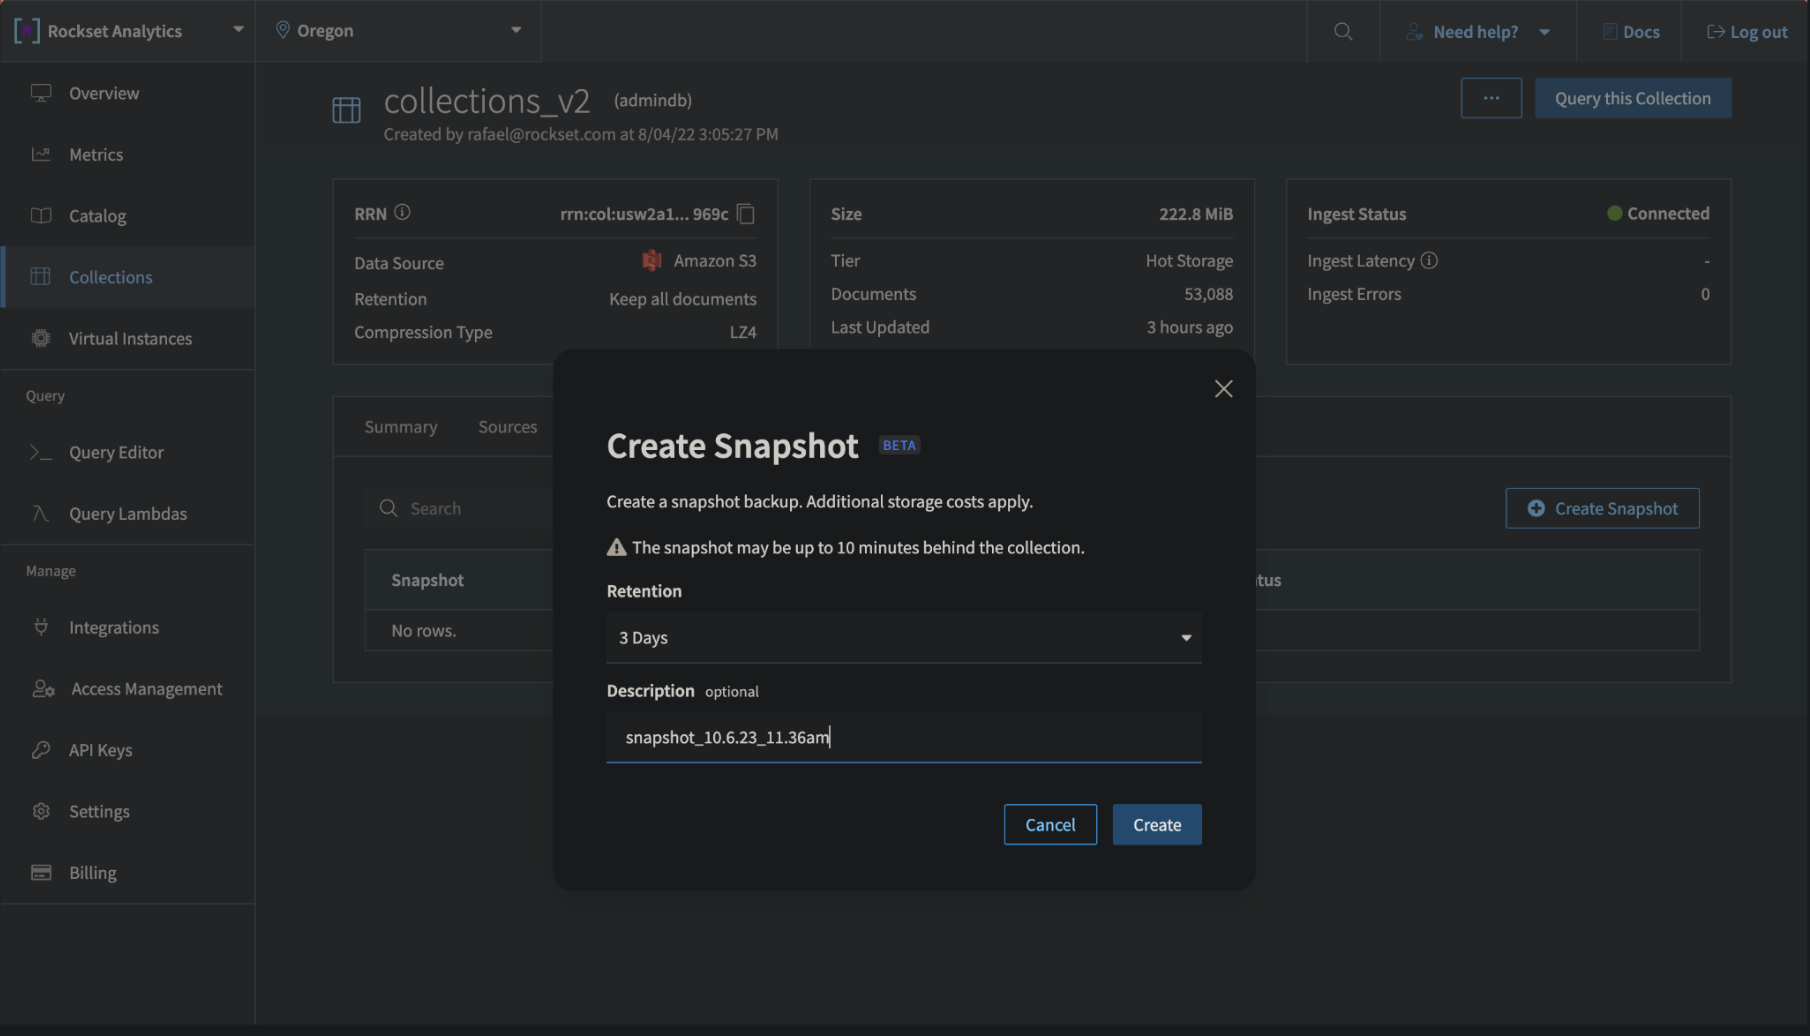The width and height of the screenshot is (1810, 1036).
Task: Expand the Need help? menu
Action: tap(1477, 32)
